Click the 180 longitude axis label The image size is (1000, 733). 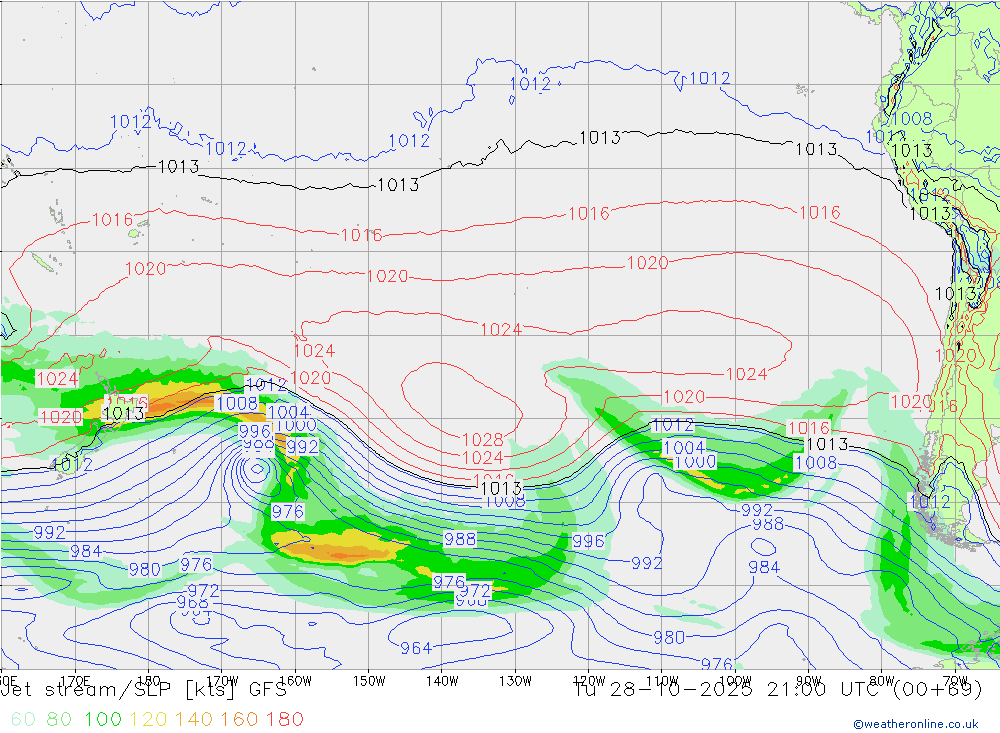[x=149, y=681]
